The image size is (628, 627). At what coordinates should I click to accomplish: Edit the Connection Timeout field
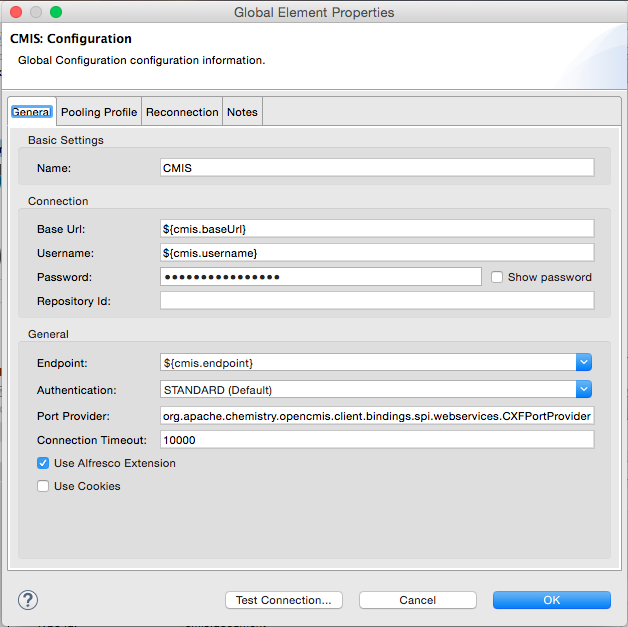point(377,440)
